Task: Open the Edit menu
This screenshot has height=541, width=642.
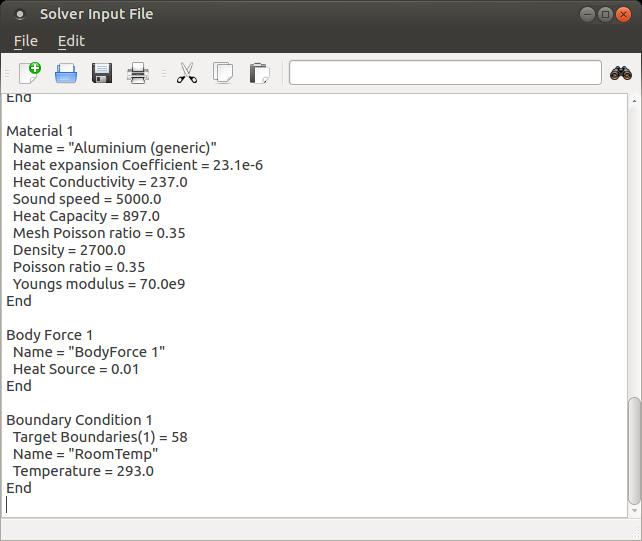Action: (x=71, y=41)
